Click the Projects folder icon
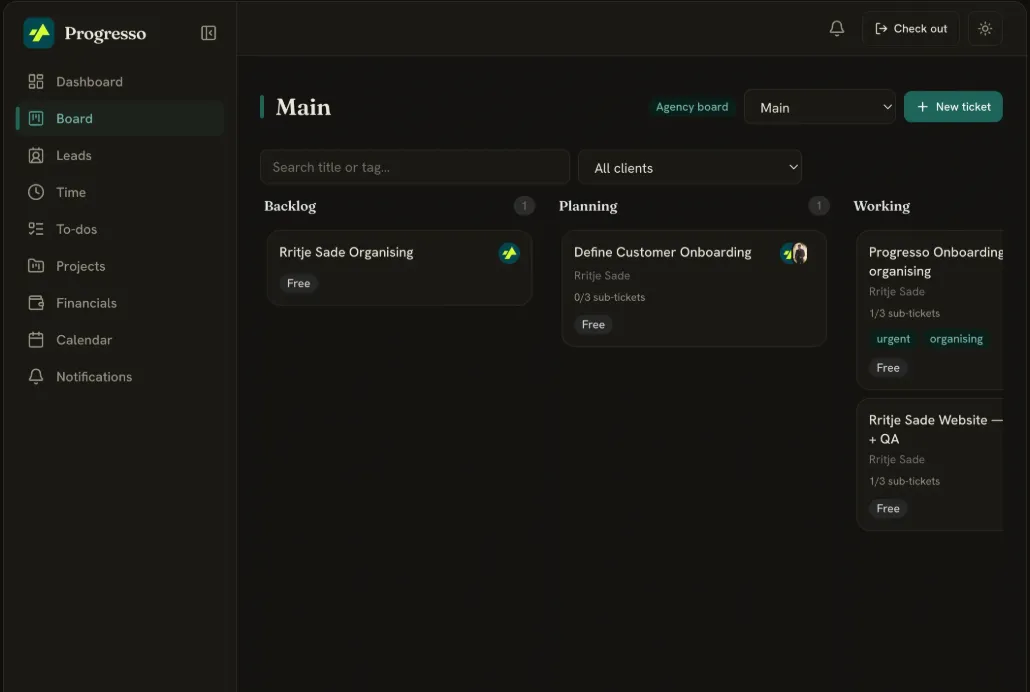Image resolution: width=1030 pixels, height=692 pixels. (35, 265)
